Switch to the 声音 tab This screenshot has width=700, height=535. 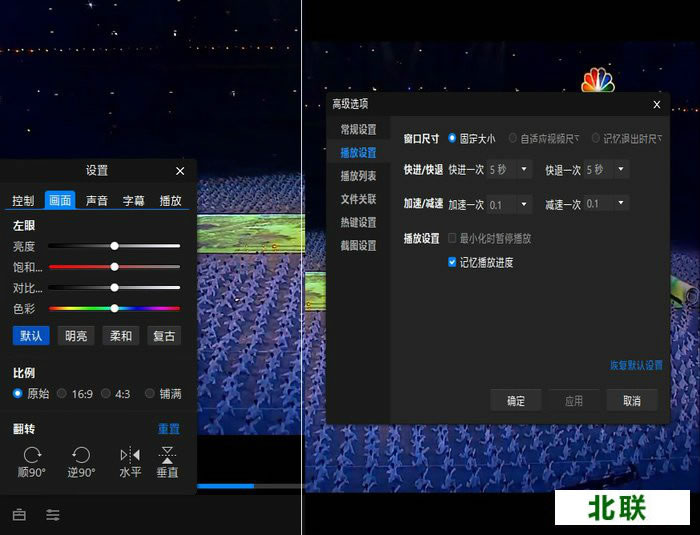click(97, 200)
